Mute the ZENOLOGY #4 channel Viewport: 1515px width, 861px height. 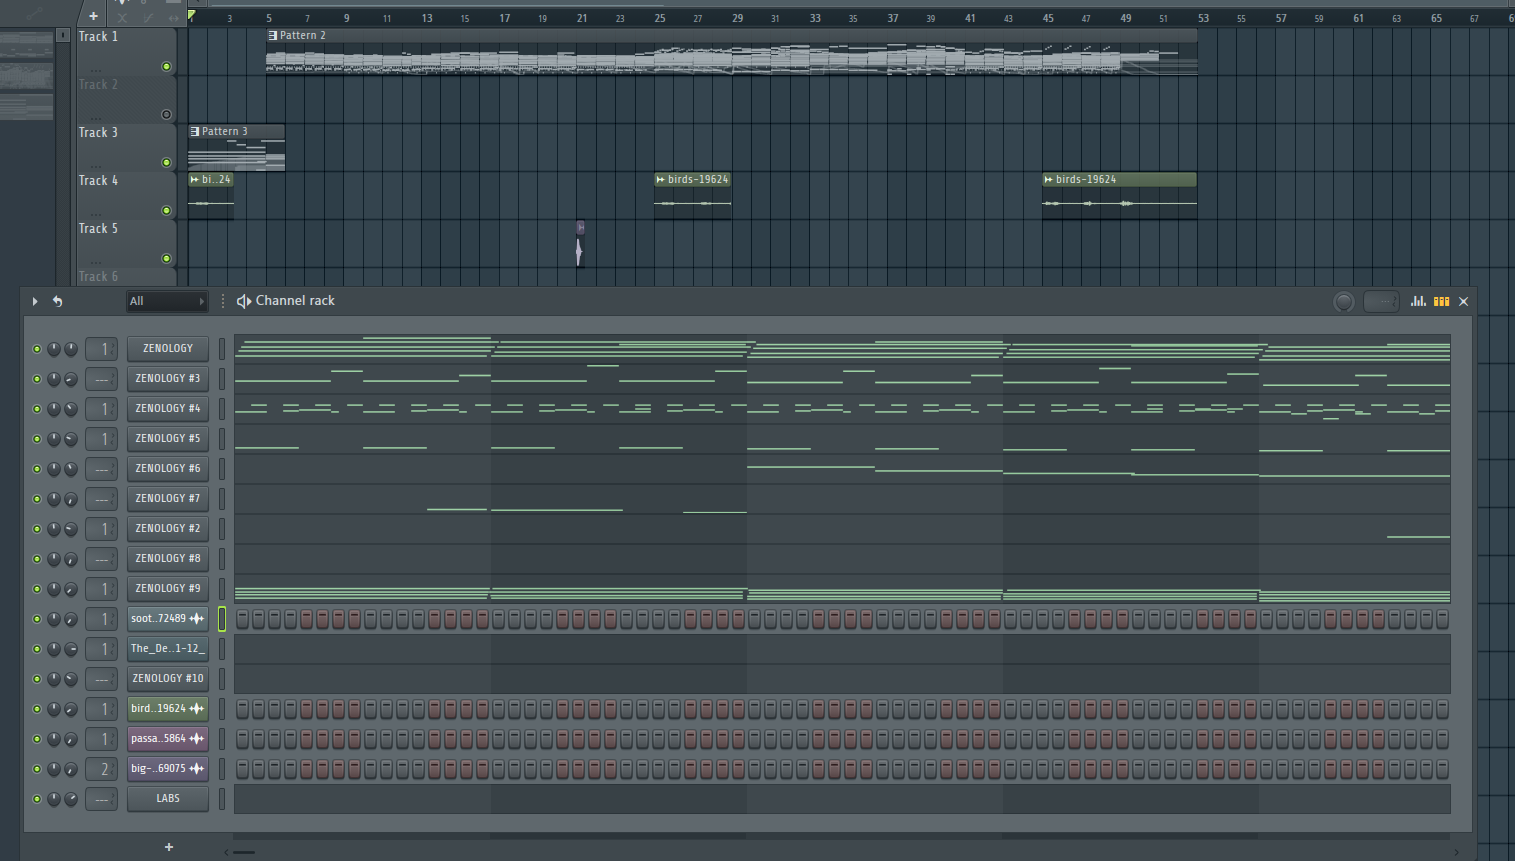[x=37, y=409]
